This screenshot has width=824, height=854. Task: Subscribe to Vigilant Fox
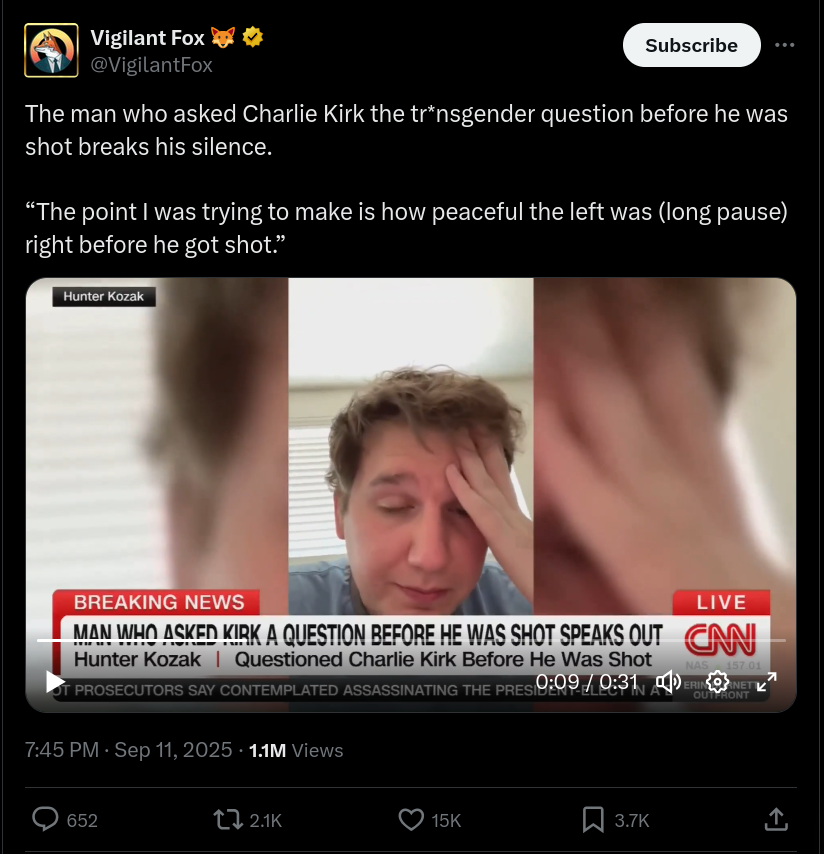click(691, 45)
